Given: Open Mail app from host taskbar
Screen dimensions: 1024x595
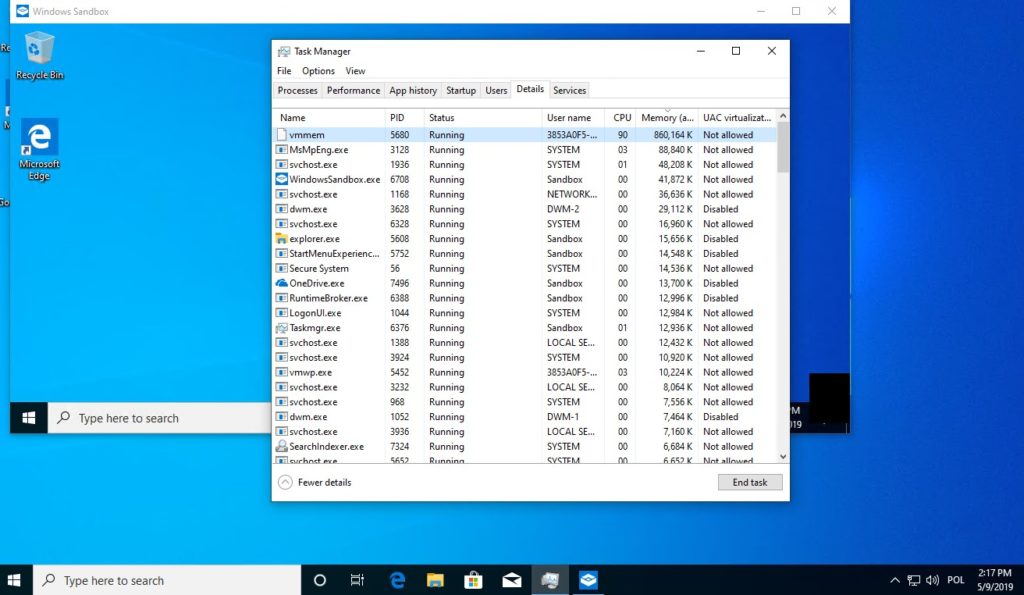Looking at the screenshot, I should coord(511,580).
